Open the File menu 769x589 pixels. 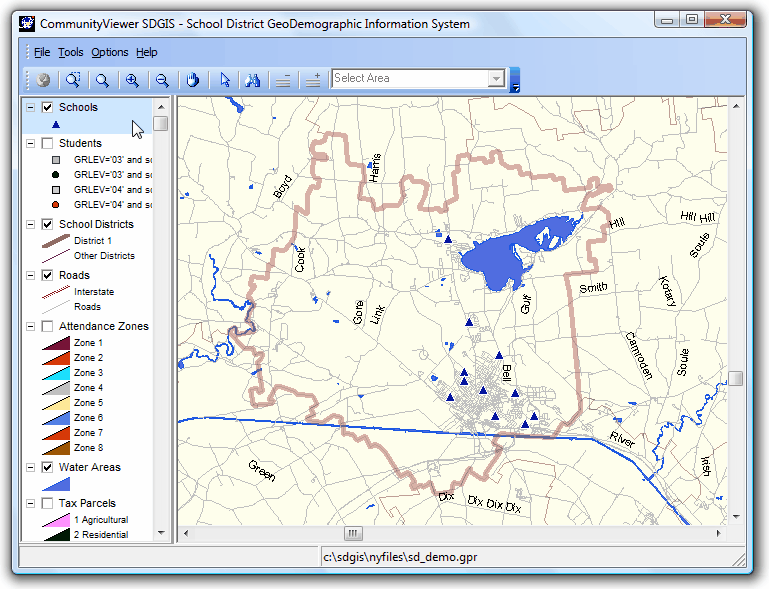coord(42,52)
